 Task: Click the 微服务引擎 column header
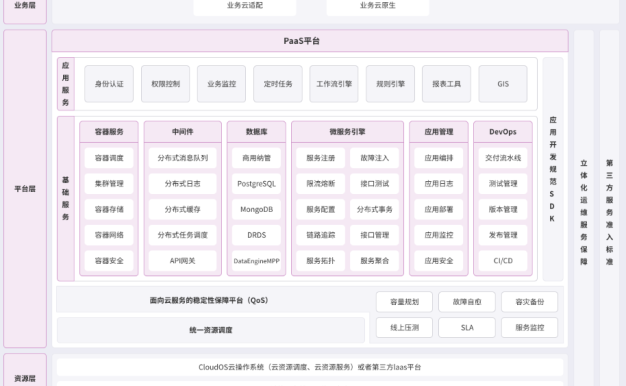(x=347, y=132)
